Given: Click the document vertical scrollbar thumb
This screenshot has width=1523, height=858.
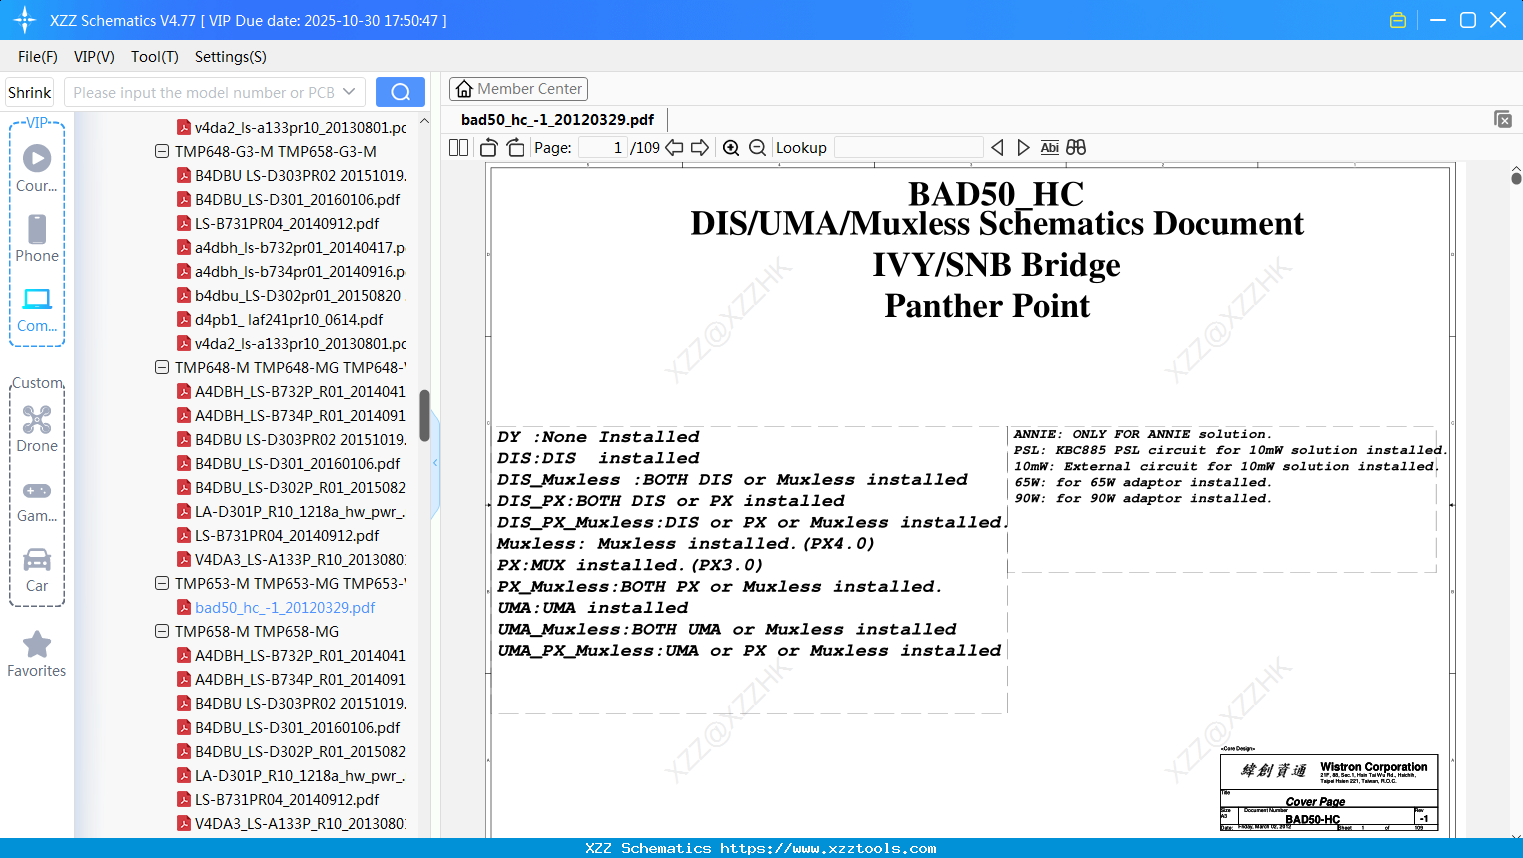Looking at the screenshot, I should (1516, 178).
